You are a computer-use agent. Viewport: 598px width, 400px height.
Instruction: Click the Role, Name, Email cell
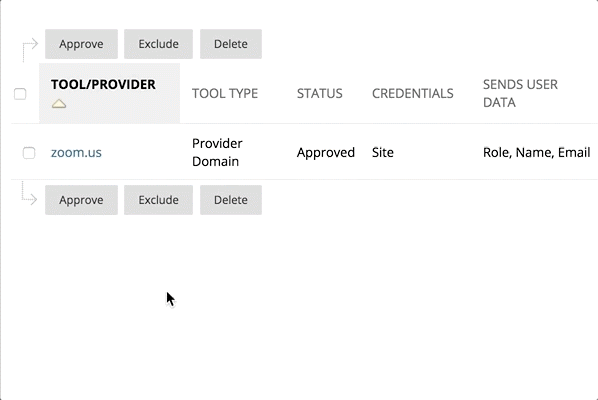[537, 153]
